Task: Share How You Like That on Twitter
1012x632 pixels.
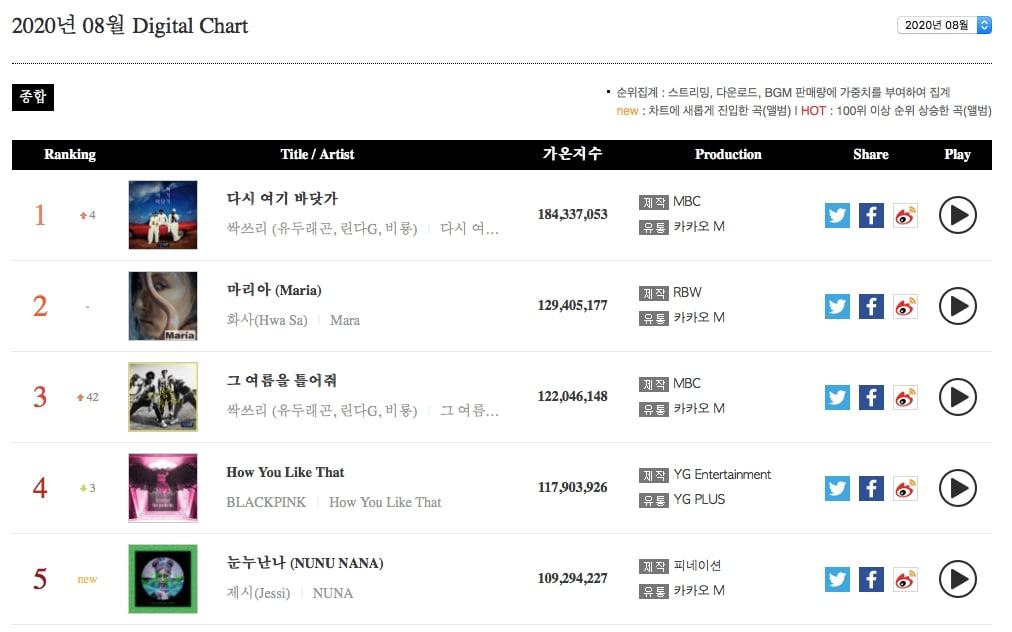Action: pyautogui.click(x=837, y=488)
